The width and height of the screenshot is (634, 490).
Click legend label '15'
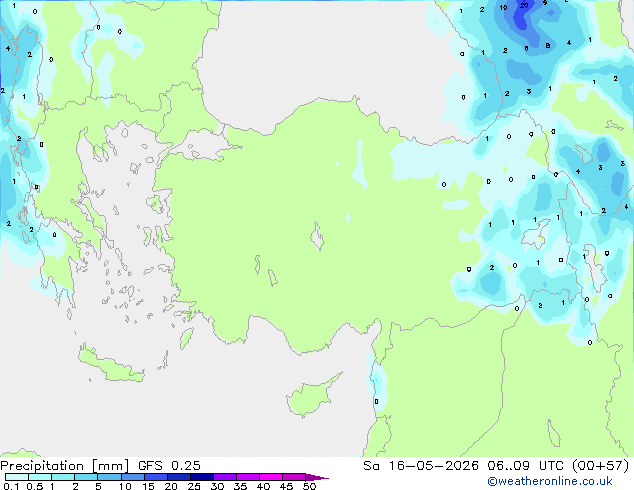(x=148, y=486)
